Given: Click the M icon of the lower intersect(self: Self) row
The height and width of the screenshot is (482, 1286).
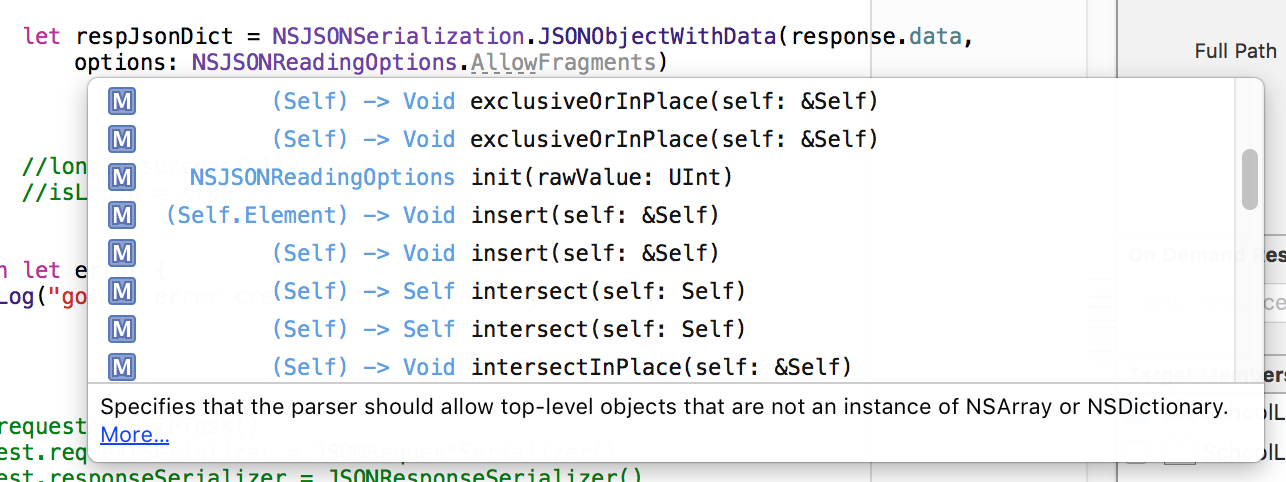Looking at the screenshot, I should tap(122, 329).
